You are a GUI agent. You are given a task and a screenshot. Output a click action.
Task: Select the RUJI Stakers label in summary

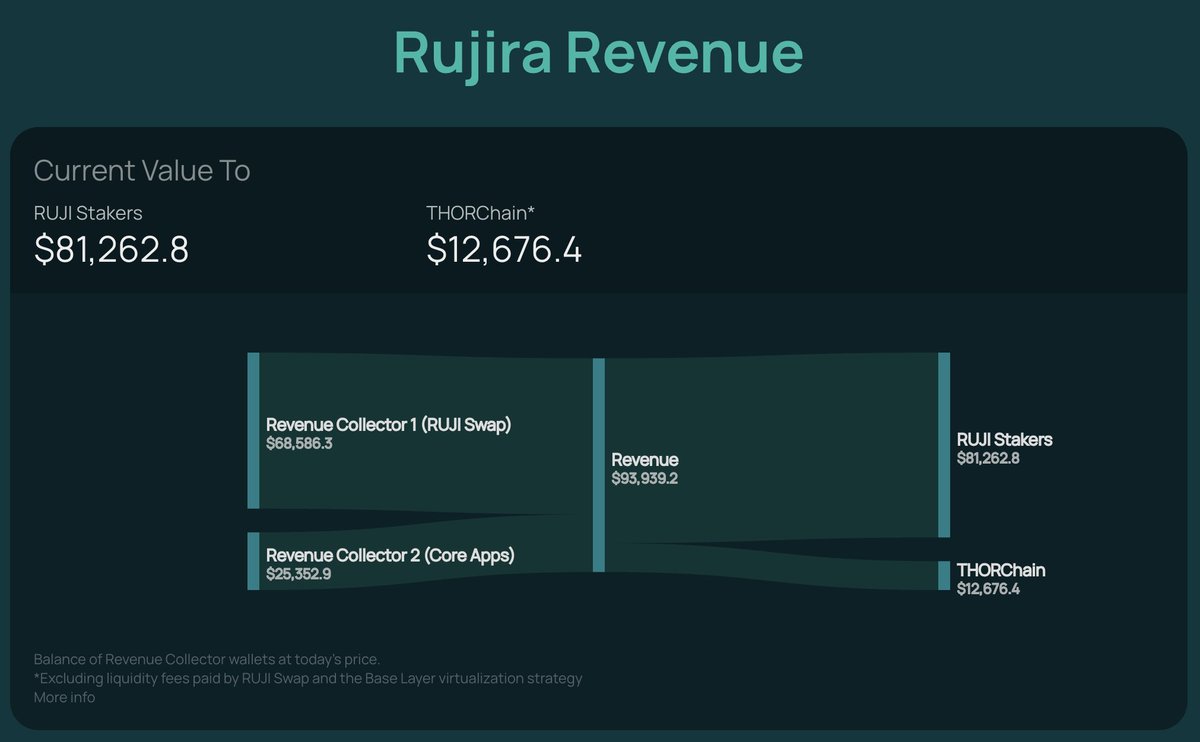coord(88,212)
